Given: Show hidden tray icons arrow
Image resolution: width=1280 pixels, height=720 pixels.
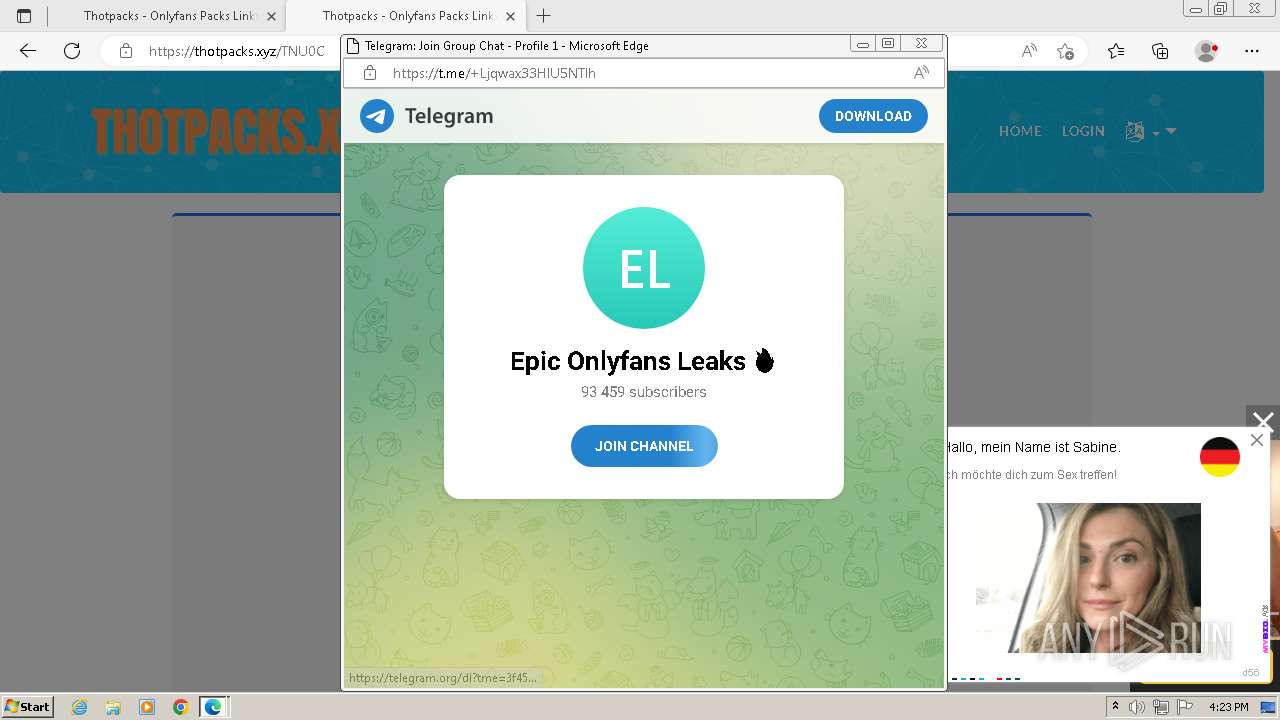Looking at the screenshot, I should (1116, 707).
